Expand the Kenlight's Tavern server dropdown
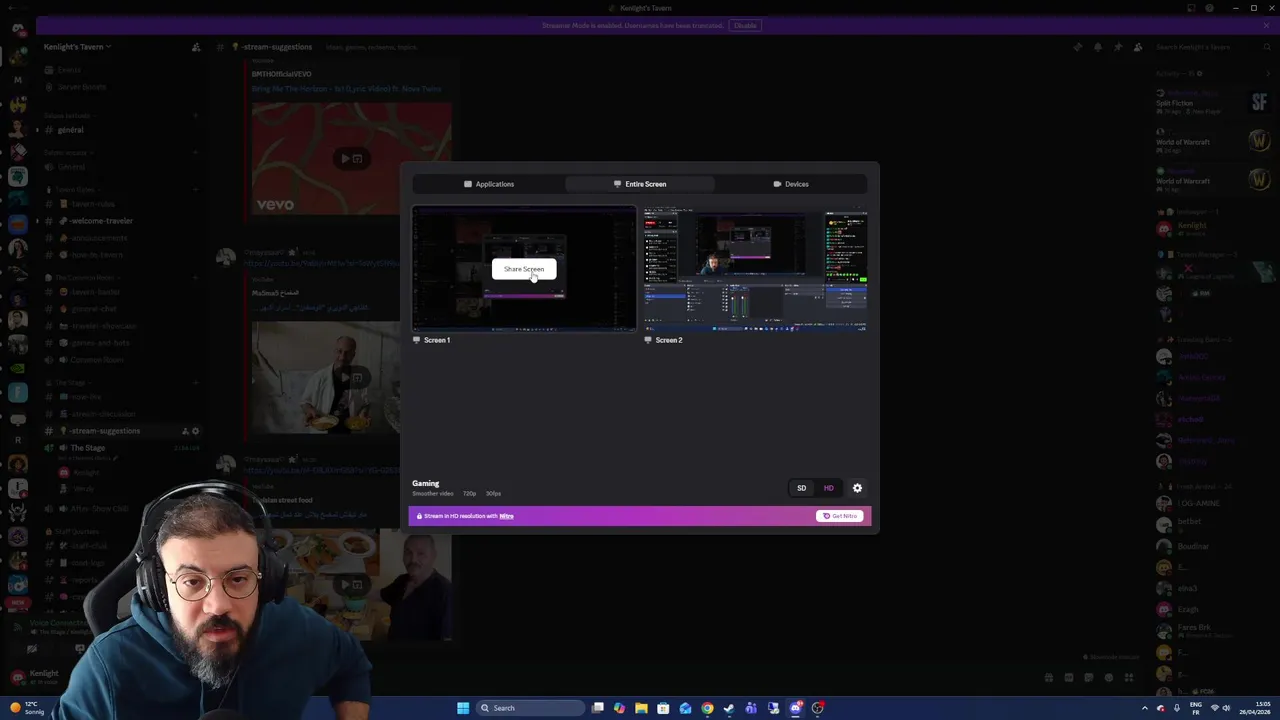The image size is (1280, 720). click(77, 47)
